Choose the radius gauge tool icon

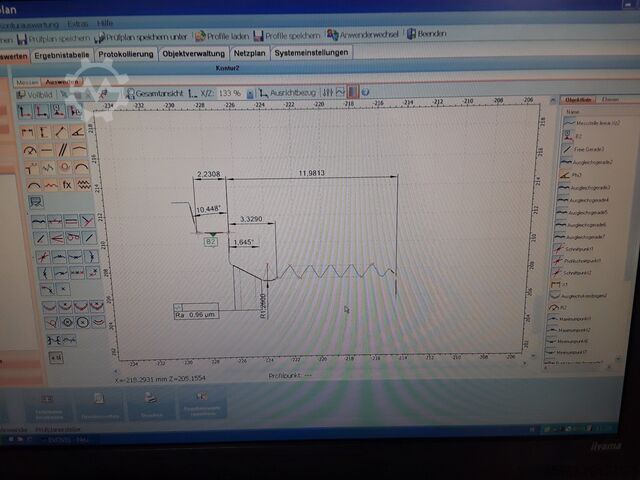click(28, 150)
